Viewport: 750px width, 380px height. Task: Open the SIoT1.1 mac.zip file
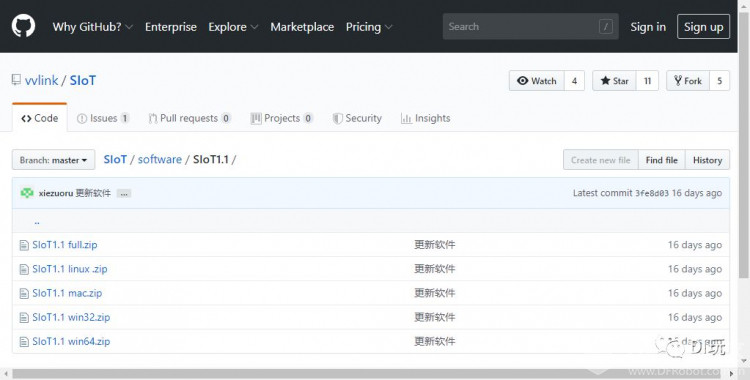pyautogui.click(x=67, y=293)
